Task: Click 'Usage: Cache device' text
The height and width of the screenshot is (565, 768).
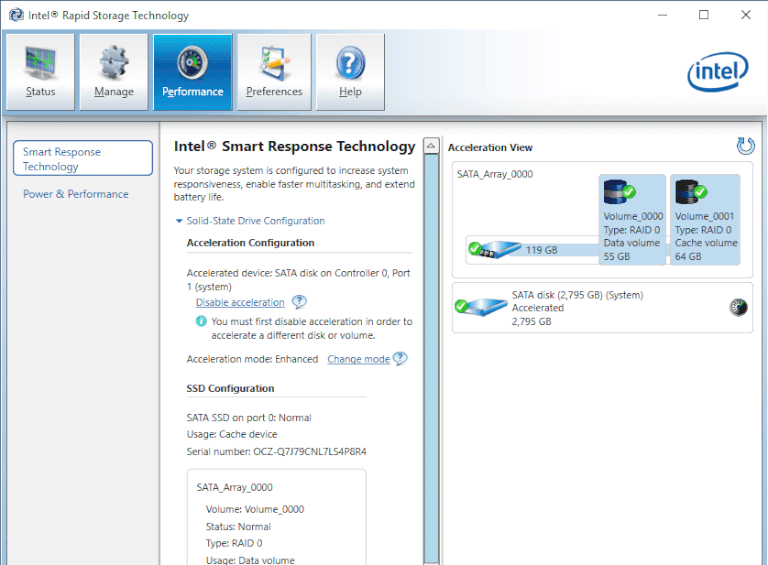Action: coord(232,434)
